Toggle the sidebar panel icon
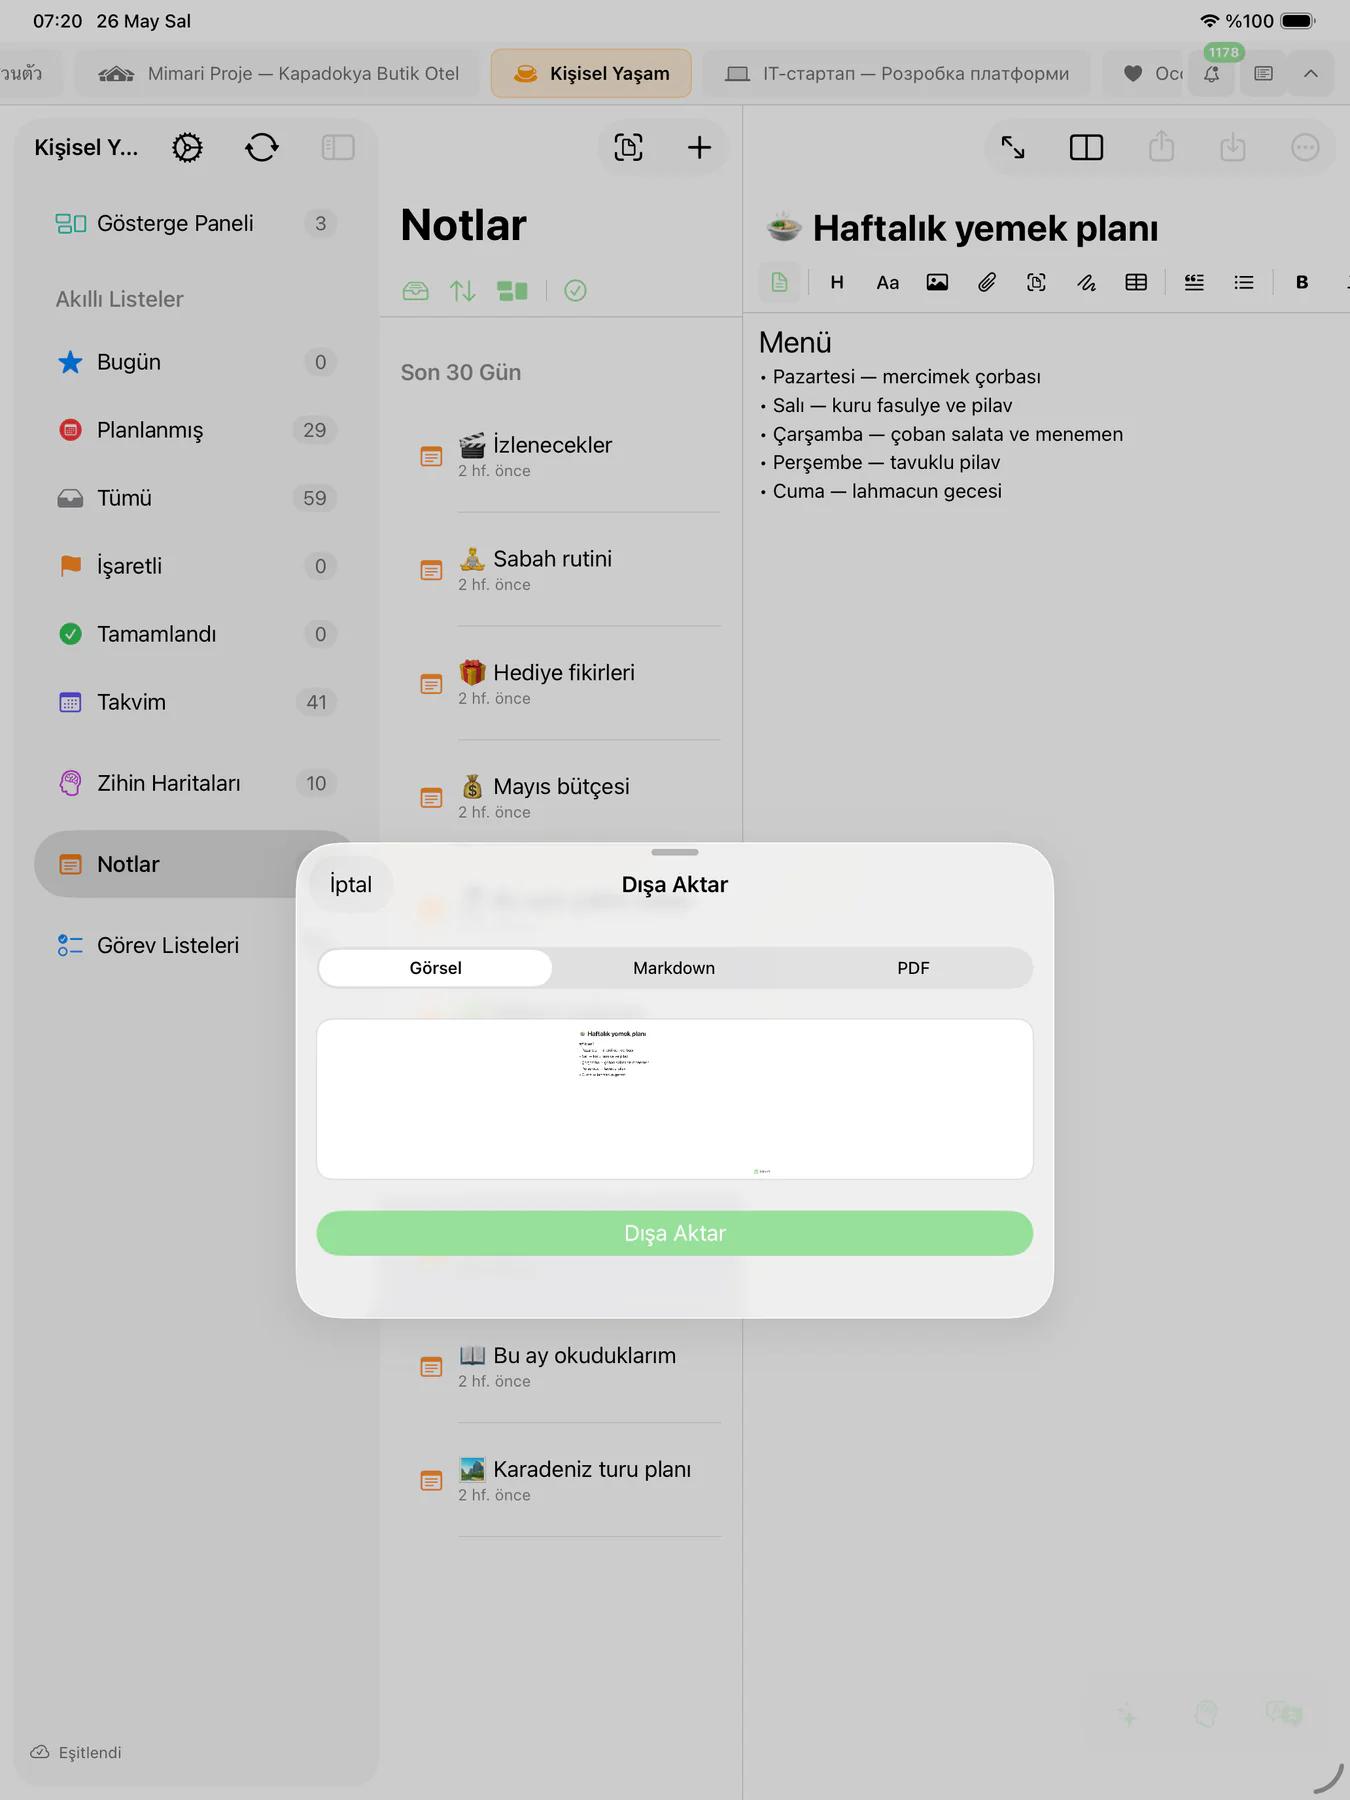1350x1800 pixels. pos(338,148)
